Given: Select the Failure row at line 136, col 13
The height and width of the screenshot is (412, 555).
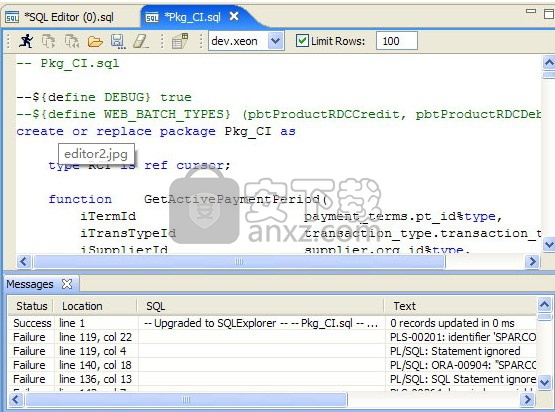Looking at the screenshot, I should (x=272, y=379).
